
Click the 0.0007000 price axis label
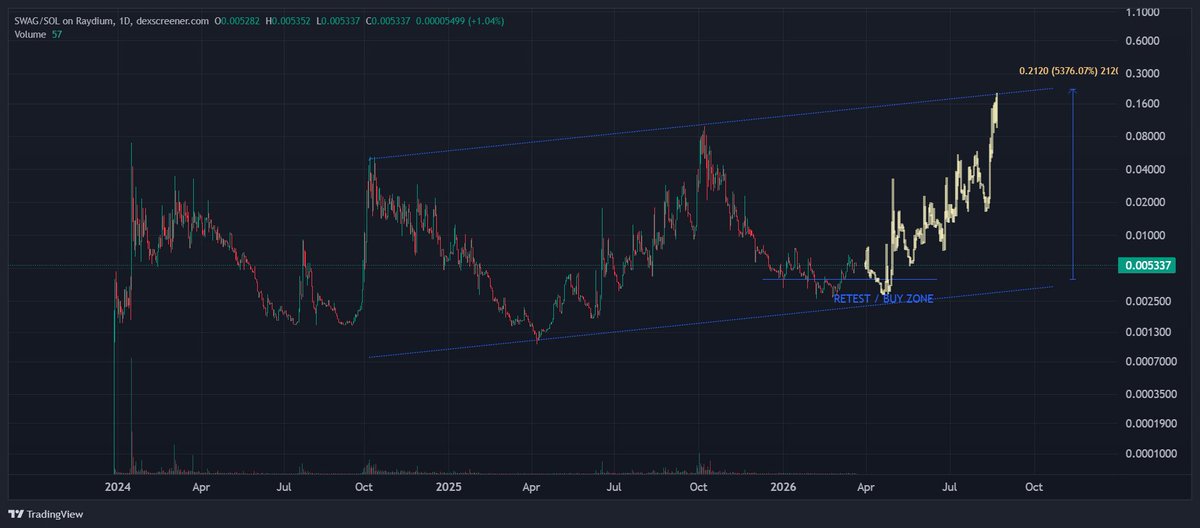click(x=1151, y=361)
